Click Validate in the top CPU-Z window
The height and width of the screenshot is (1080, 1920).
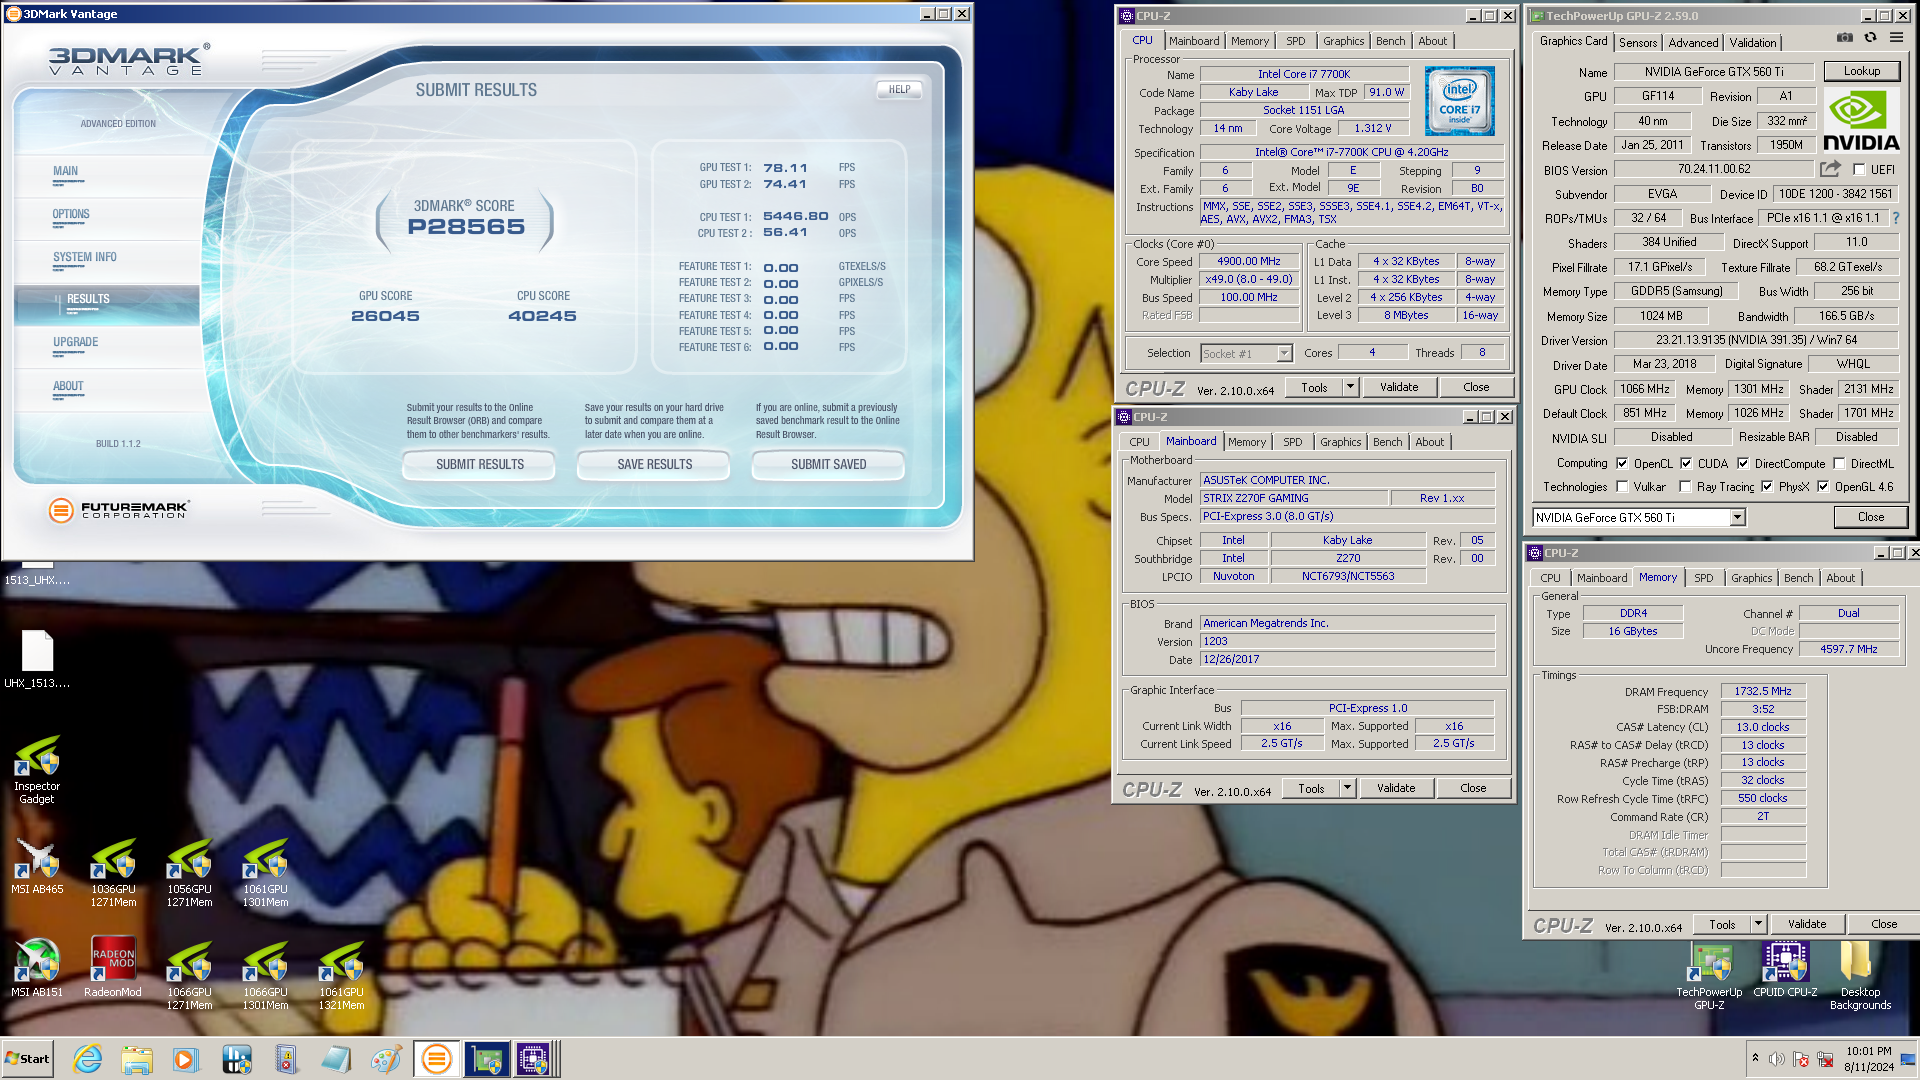point(1398,387)
